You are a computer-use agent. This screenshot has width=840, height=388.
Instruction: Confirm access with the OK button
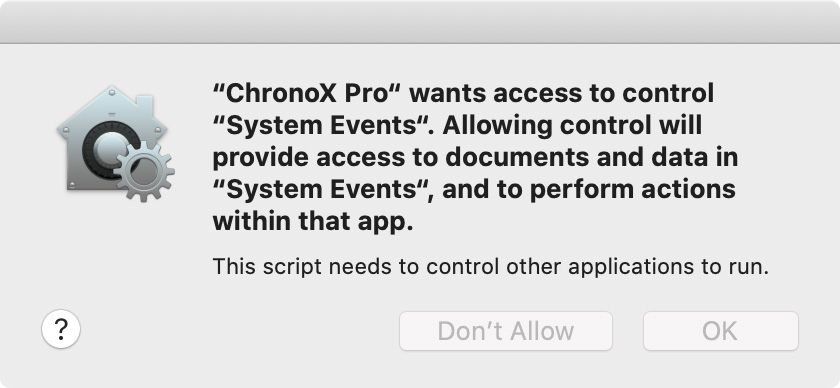[x=721, y=331]
